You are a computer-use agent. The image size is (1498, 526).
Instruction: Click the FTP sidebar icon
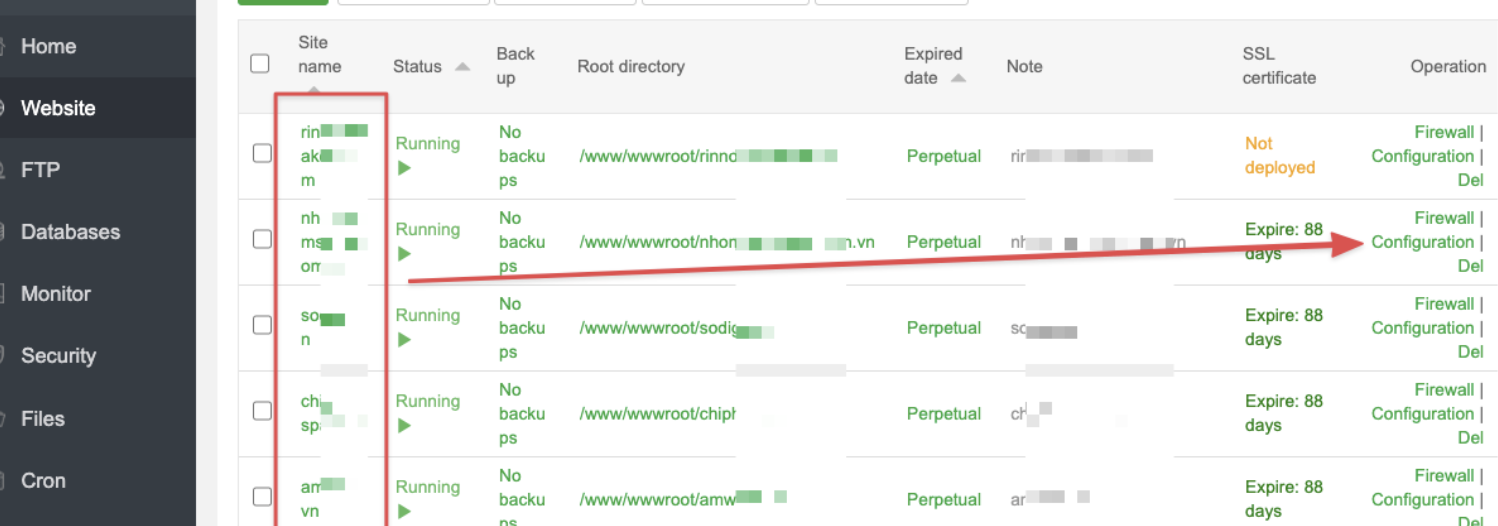pos(3,170)
